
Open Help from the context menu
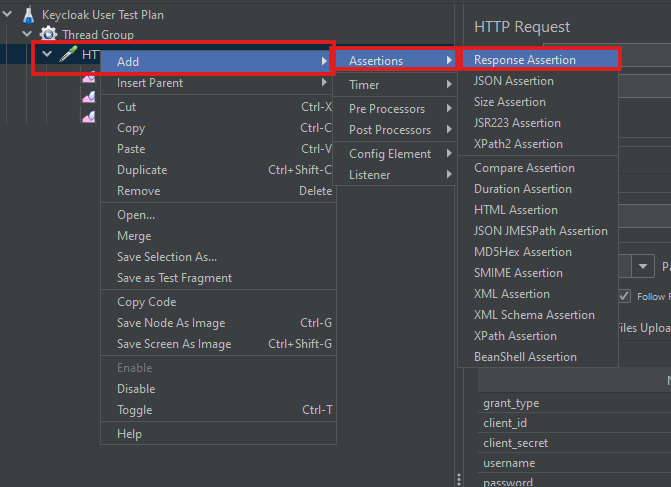click(218, 433)
